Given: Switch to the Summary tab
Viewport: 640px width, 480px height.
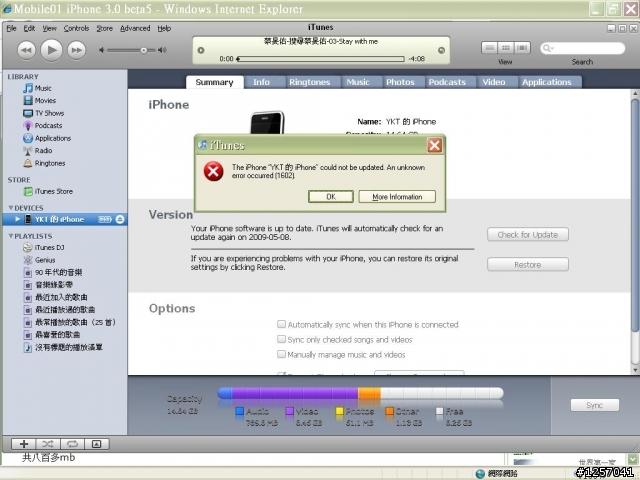Looking at the screenshot, I should tap(215, 82).
